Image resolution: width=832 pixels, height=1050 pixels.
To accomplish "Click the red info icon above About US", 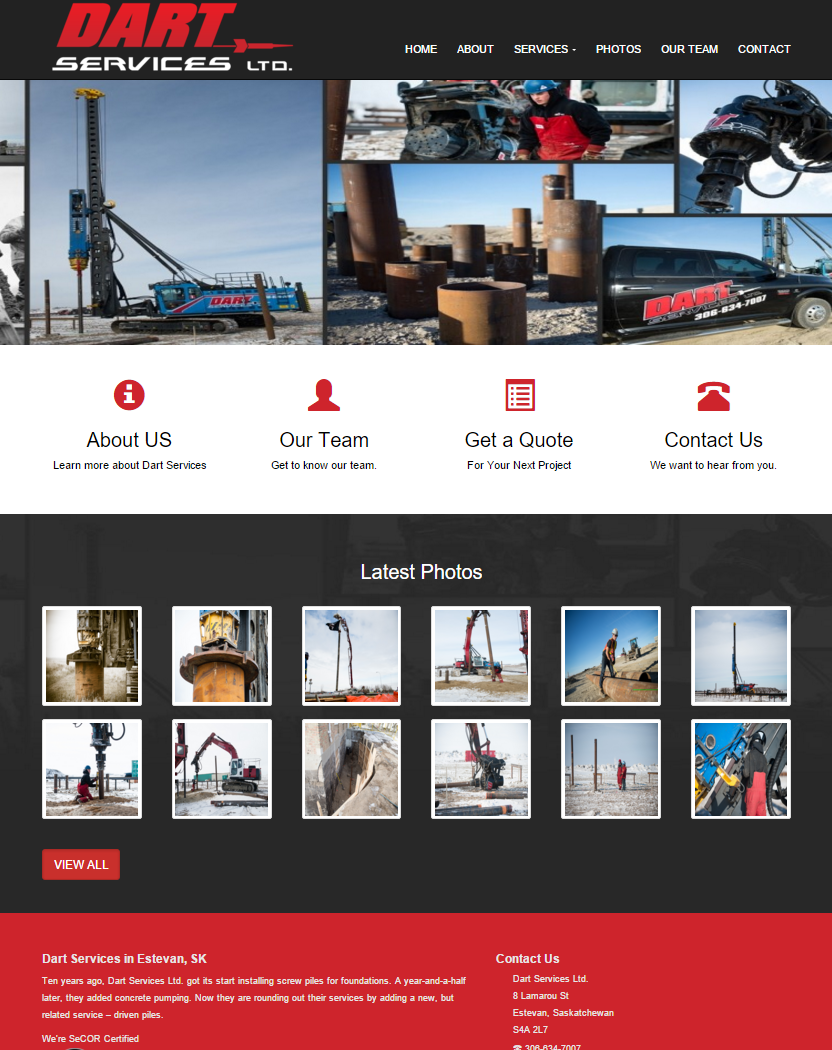I will 129,395.
